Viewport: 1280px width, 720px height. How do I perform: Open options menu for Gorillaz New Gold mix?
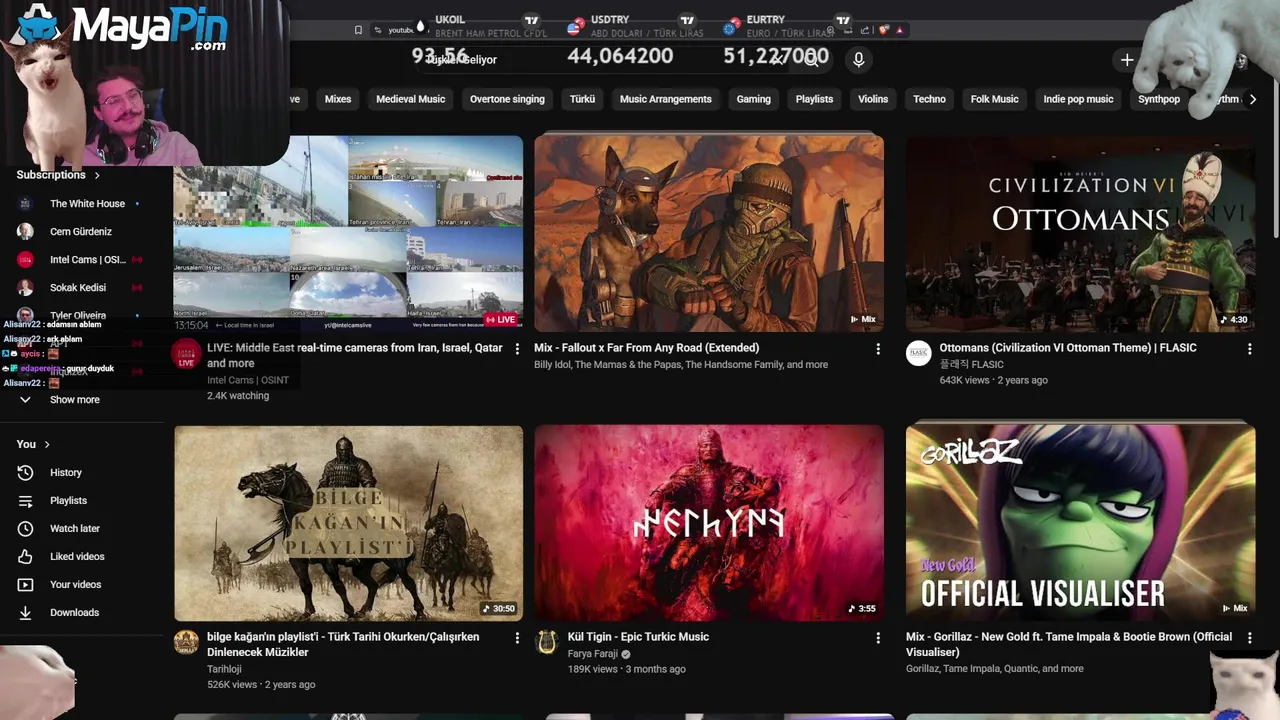pyautogui.click(x=1249, y=637)
